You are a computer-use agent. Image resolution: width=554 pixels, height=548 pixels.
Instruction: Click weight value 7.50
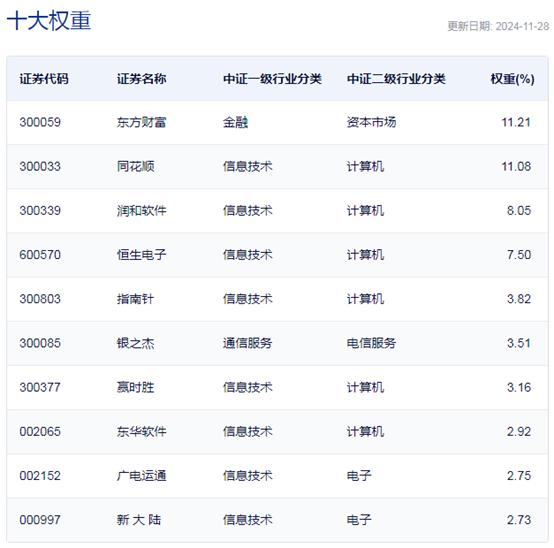[x=519, y=255]
